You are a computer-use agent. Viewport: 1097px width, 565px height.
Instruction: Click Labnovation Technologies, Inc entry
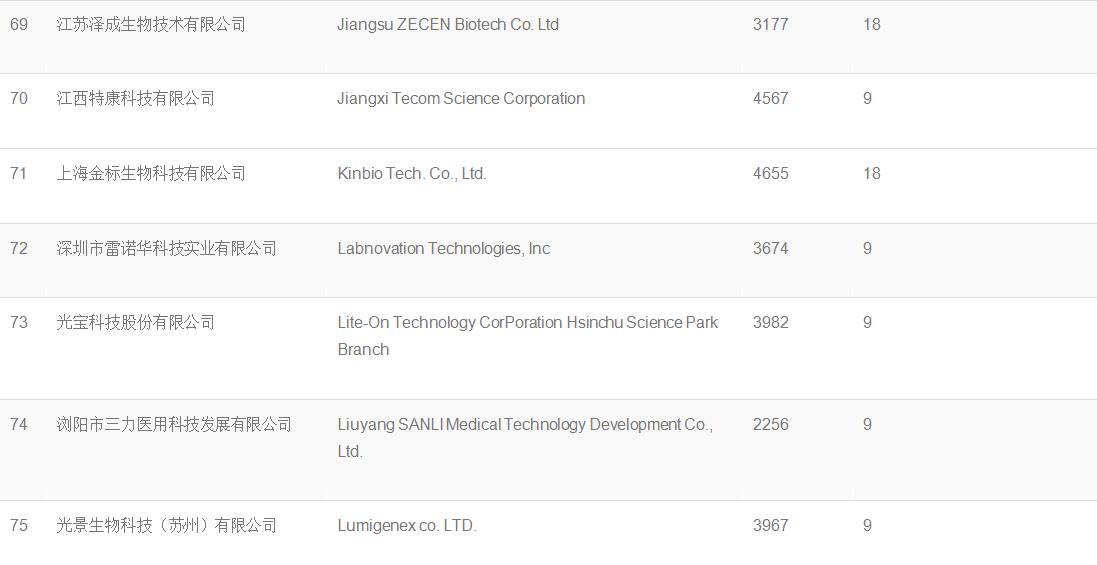pyautogui.click(x=444, y=248)
